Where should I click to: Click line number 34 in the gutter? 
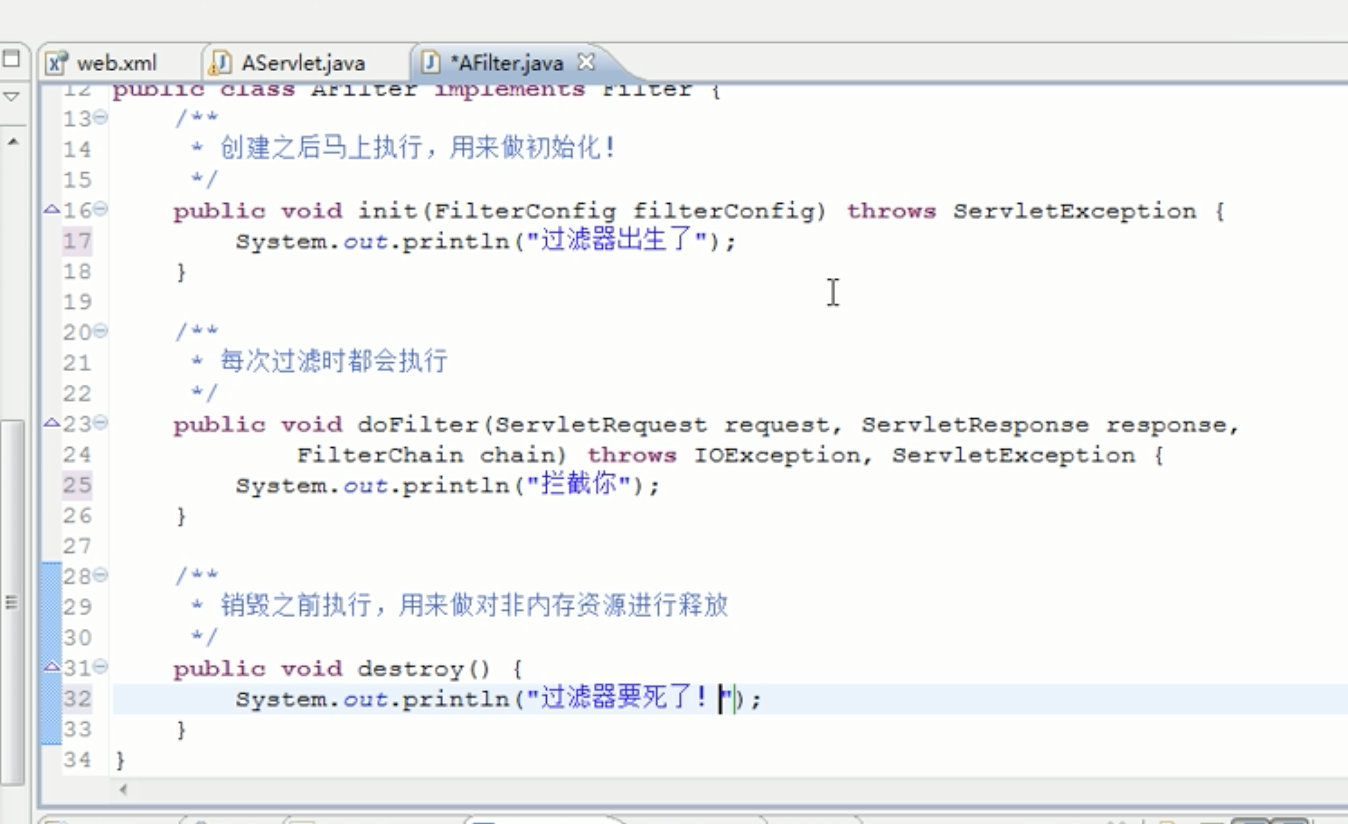pos(77,760)
